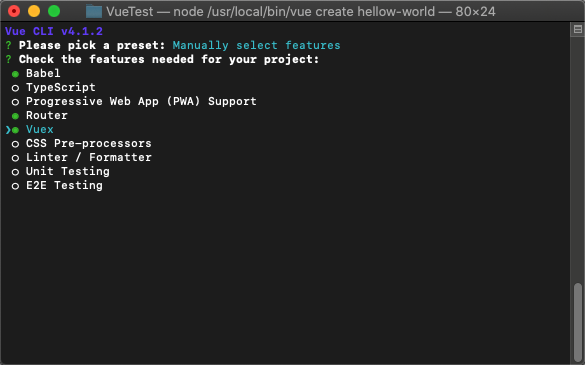Viewport: 585px width, 365px height.
Task: Enable the CSS Pre-processors option circle
Action: [15, 144]
